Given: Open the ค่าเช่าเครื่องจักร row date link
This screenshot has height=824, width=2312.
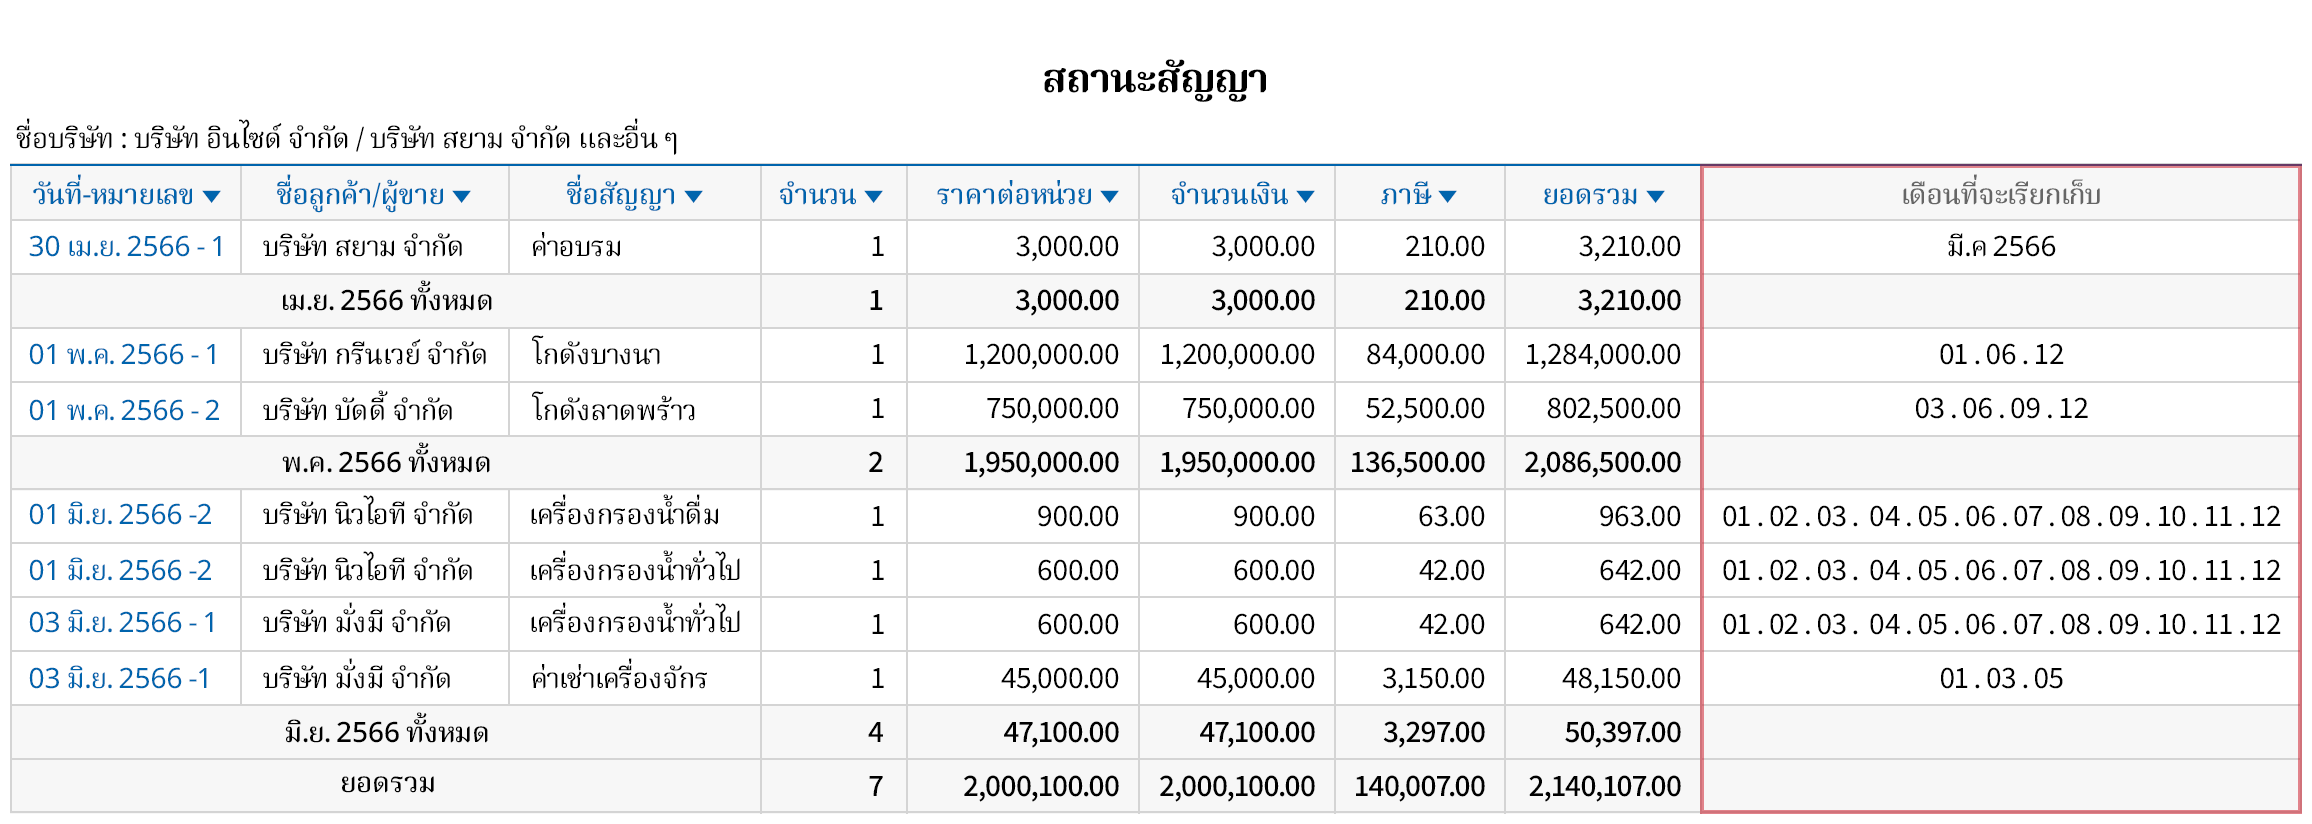Looking at the screenshot, I should (120, 678).
